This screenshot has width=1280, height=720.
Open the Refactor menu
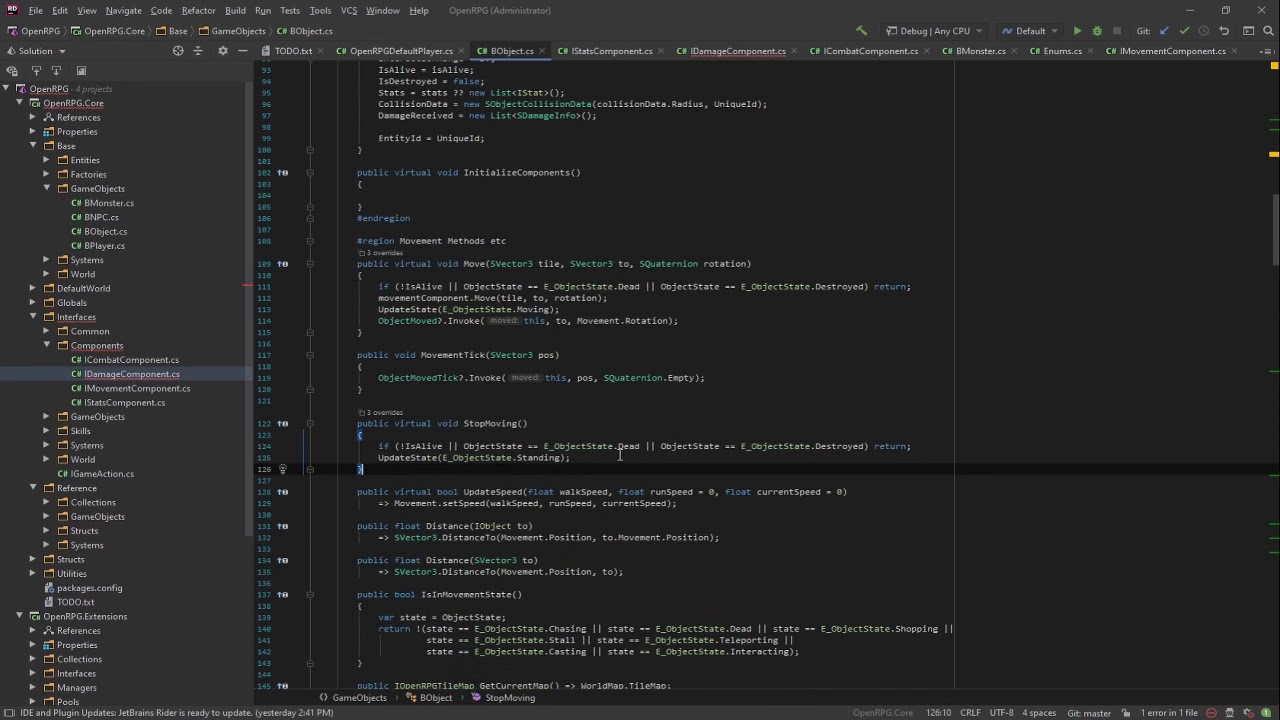point(198,10)
